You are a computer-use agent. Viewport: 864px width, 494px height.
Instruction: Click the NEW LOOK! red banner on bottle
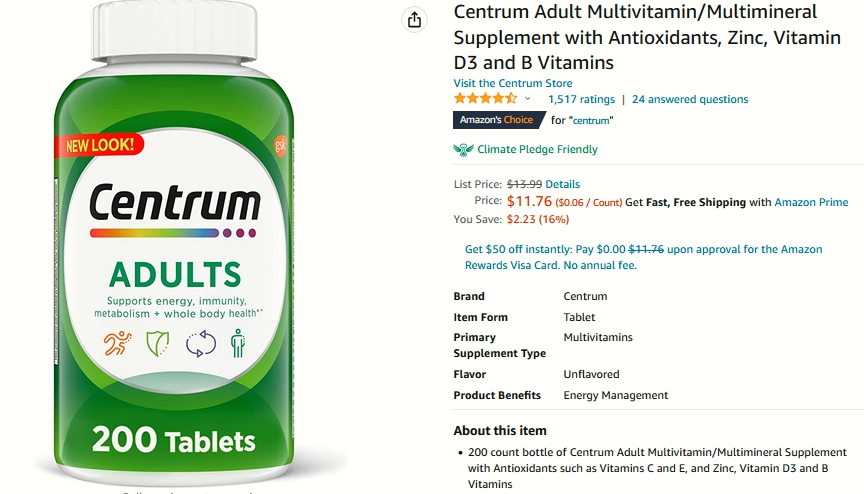click(99, 145)
